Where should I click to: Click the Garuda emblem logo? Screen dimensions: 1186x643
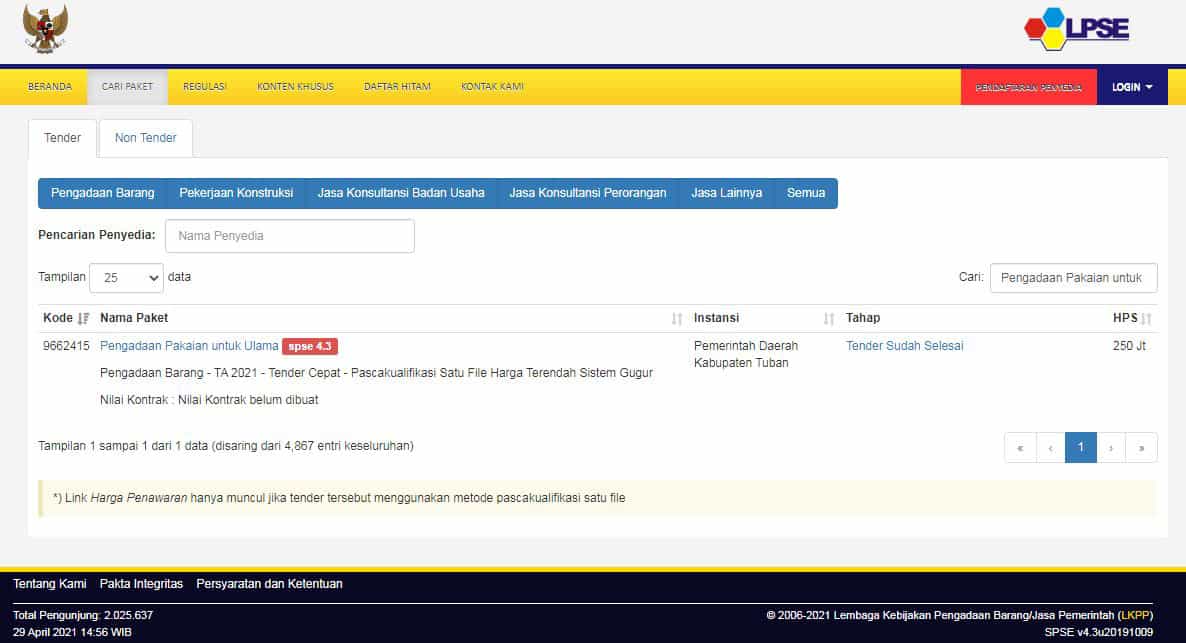[45, 29]
